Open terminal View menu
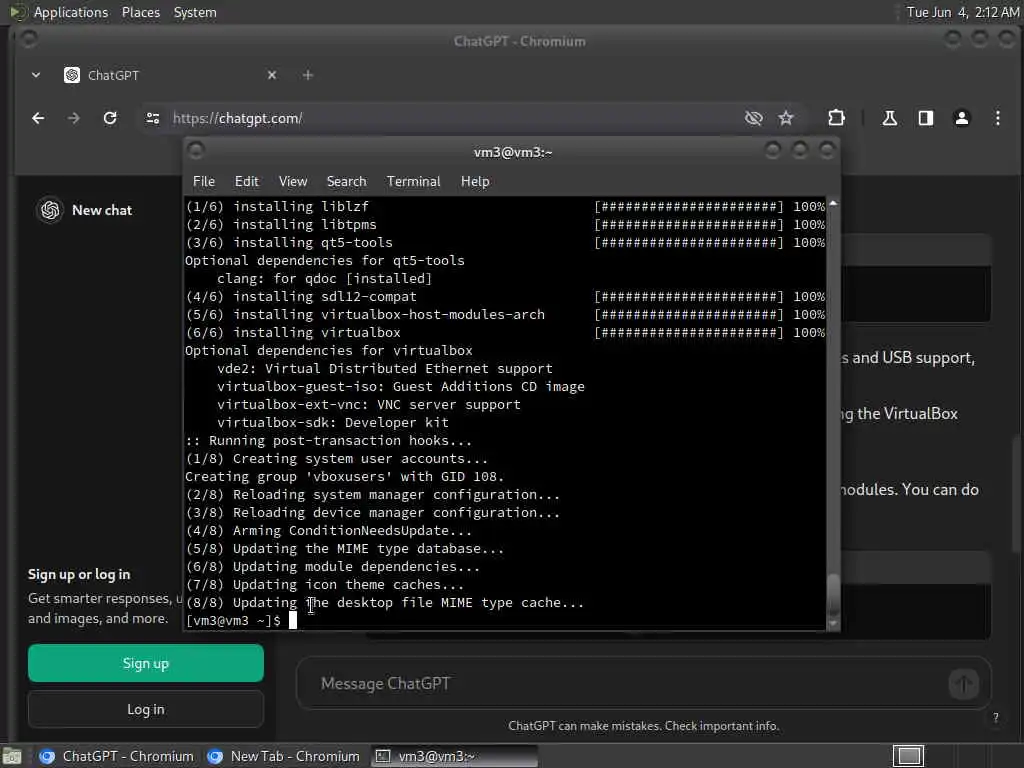Viewport: 1024px width, 768px height. 293,182
